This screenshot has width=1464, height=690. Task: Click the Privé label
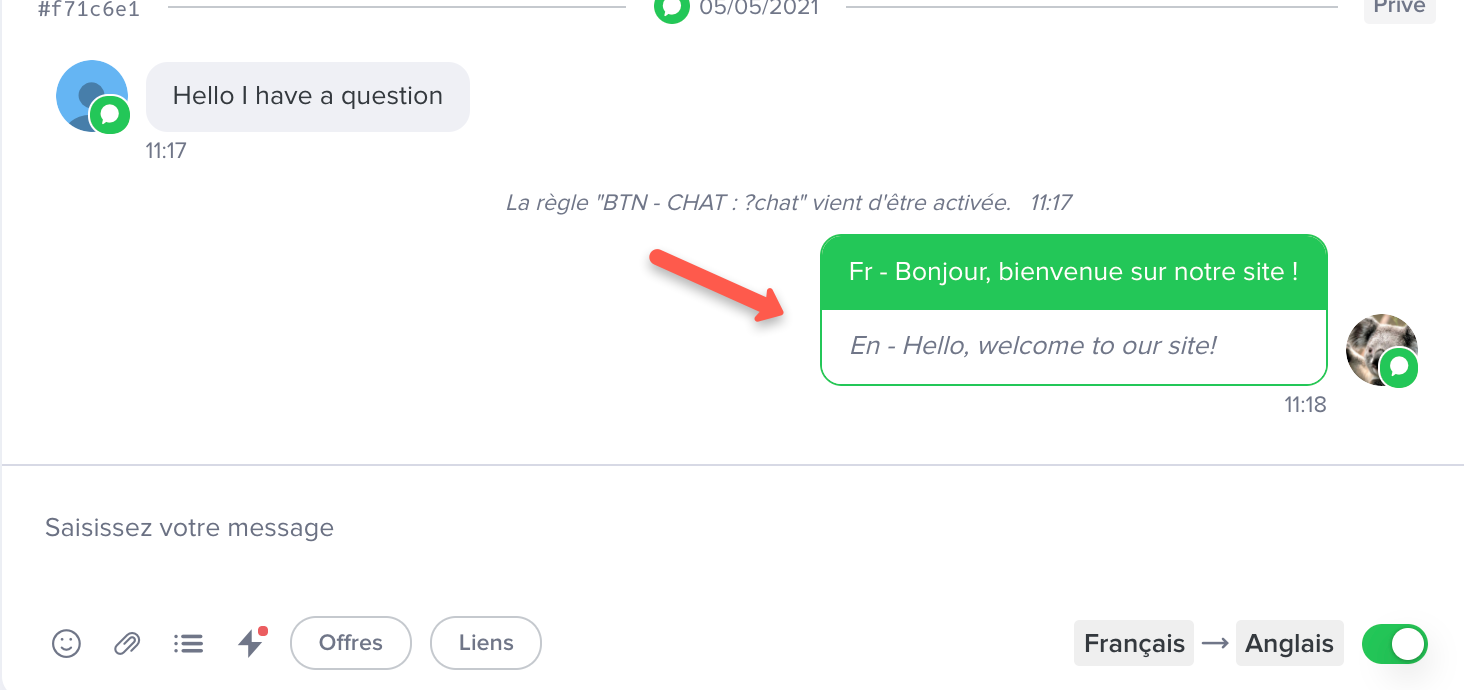click(x=1399, y=8)
